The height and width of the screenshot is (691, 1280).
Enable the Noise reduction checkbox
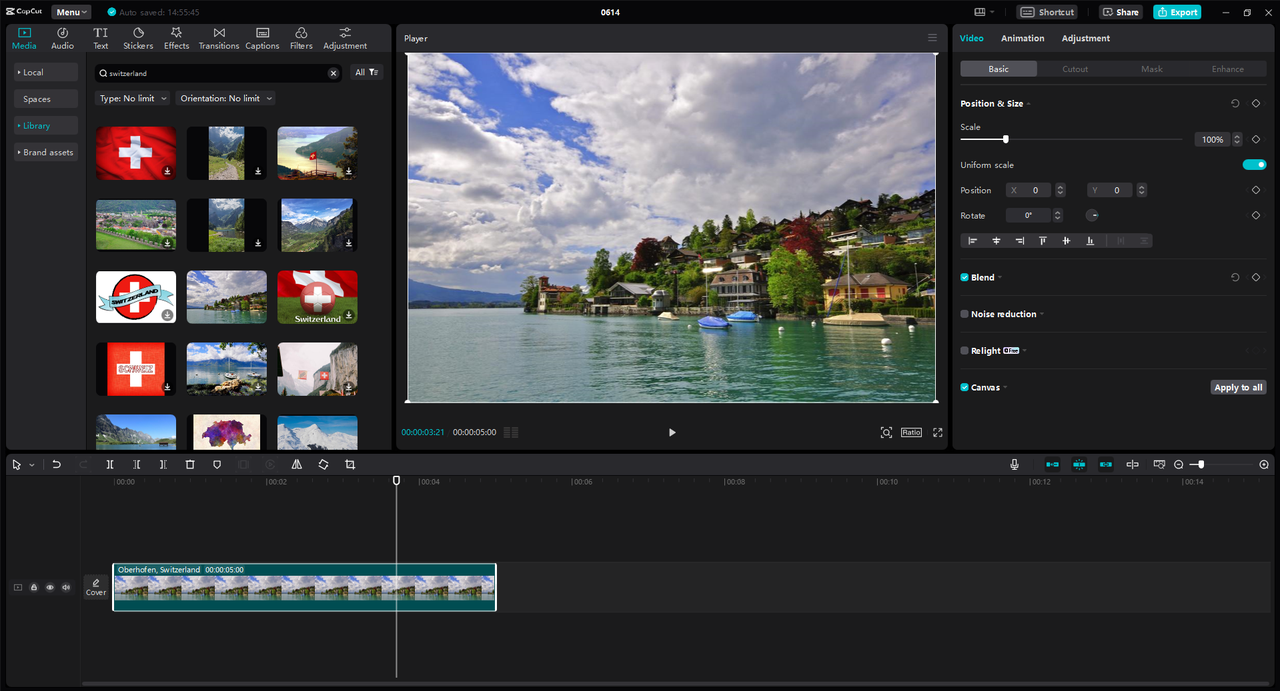click(964, 314)
